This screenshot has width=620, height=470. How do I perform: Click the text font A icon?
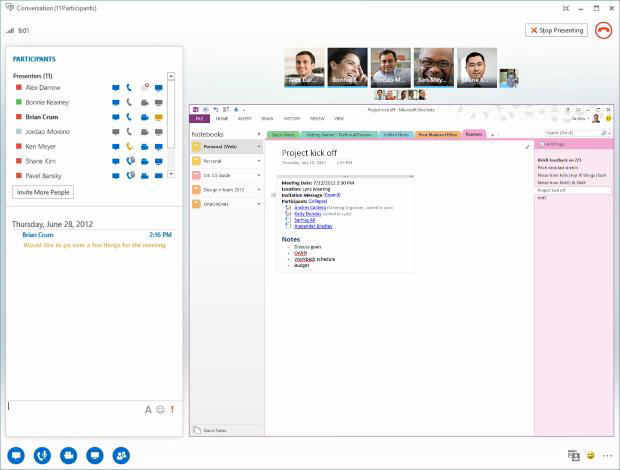148,410
